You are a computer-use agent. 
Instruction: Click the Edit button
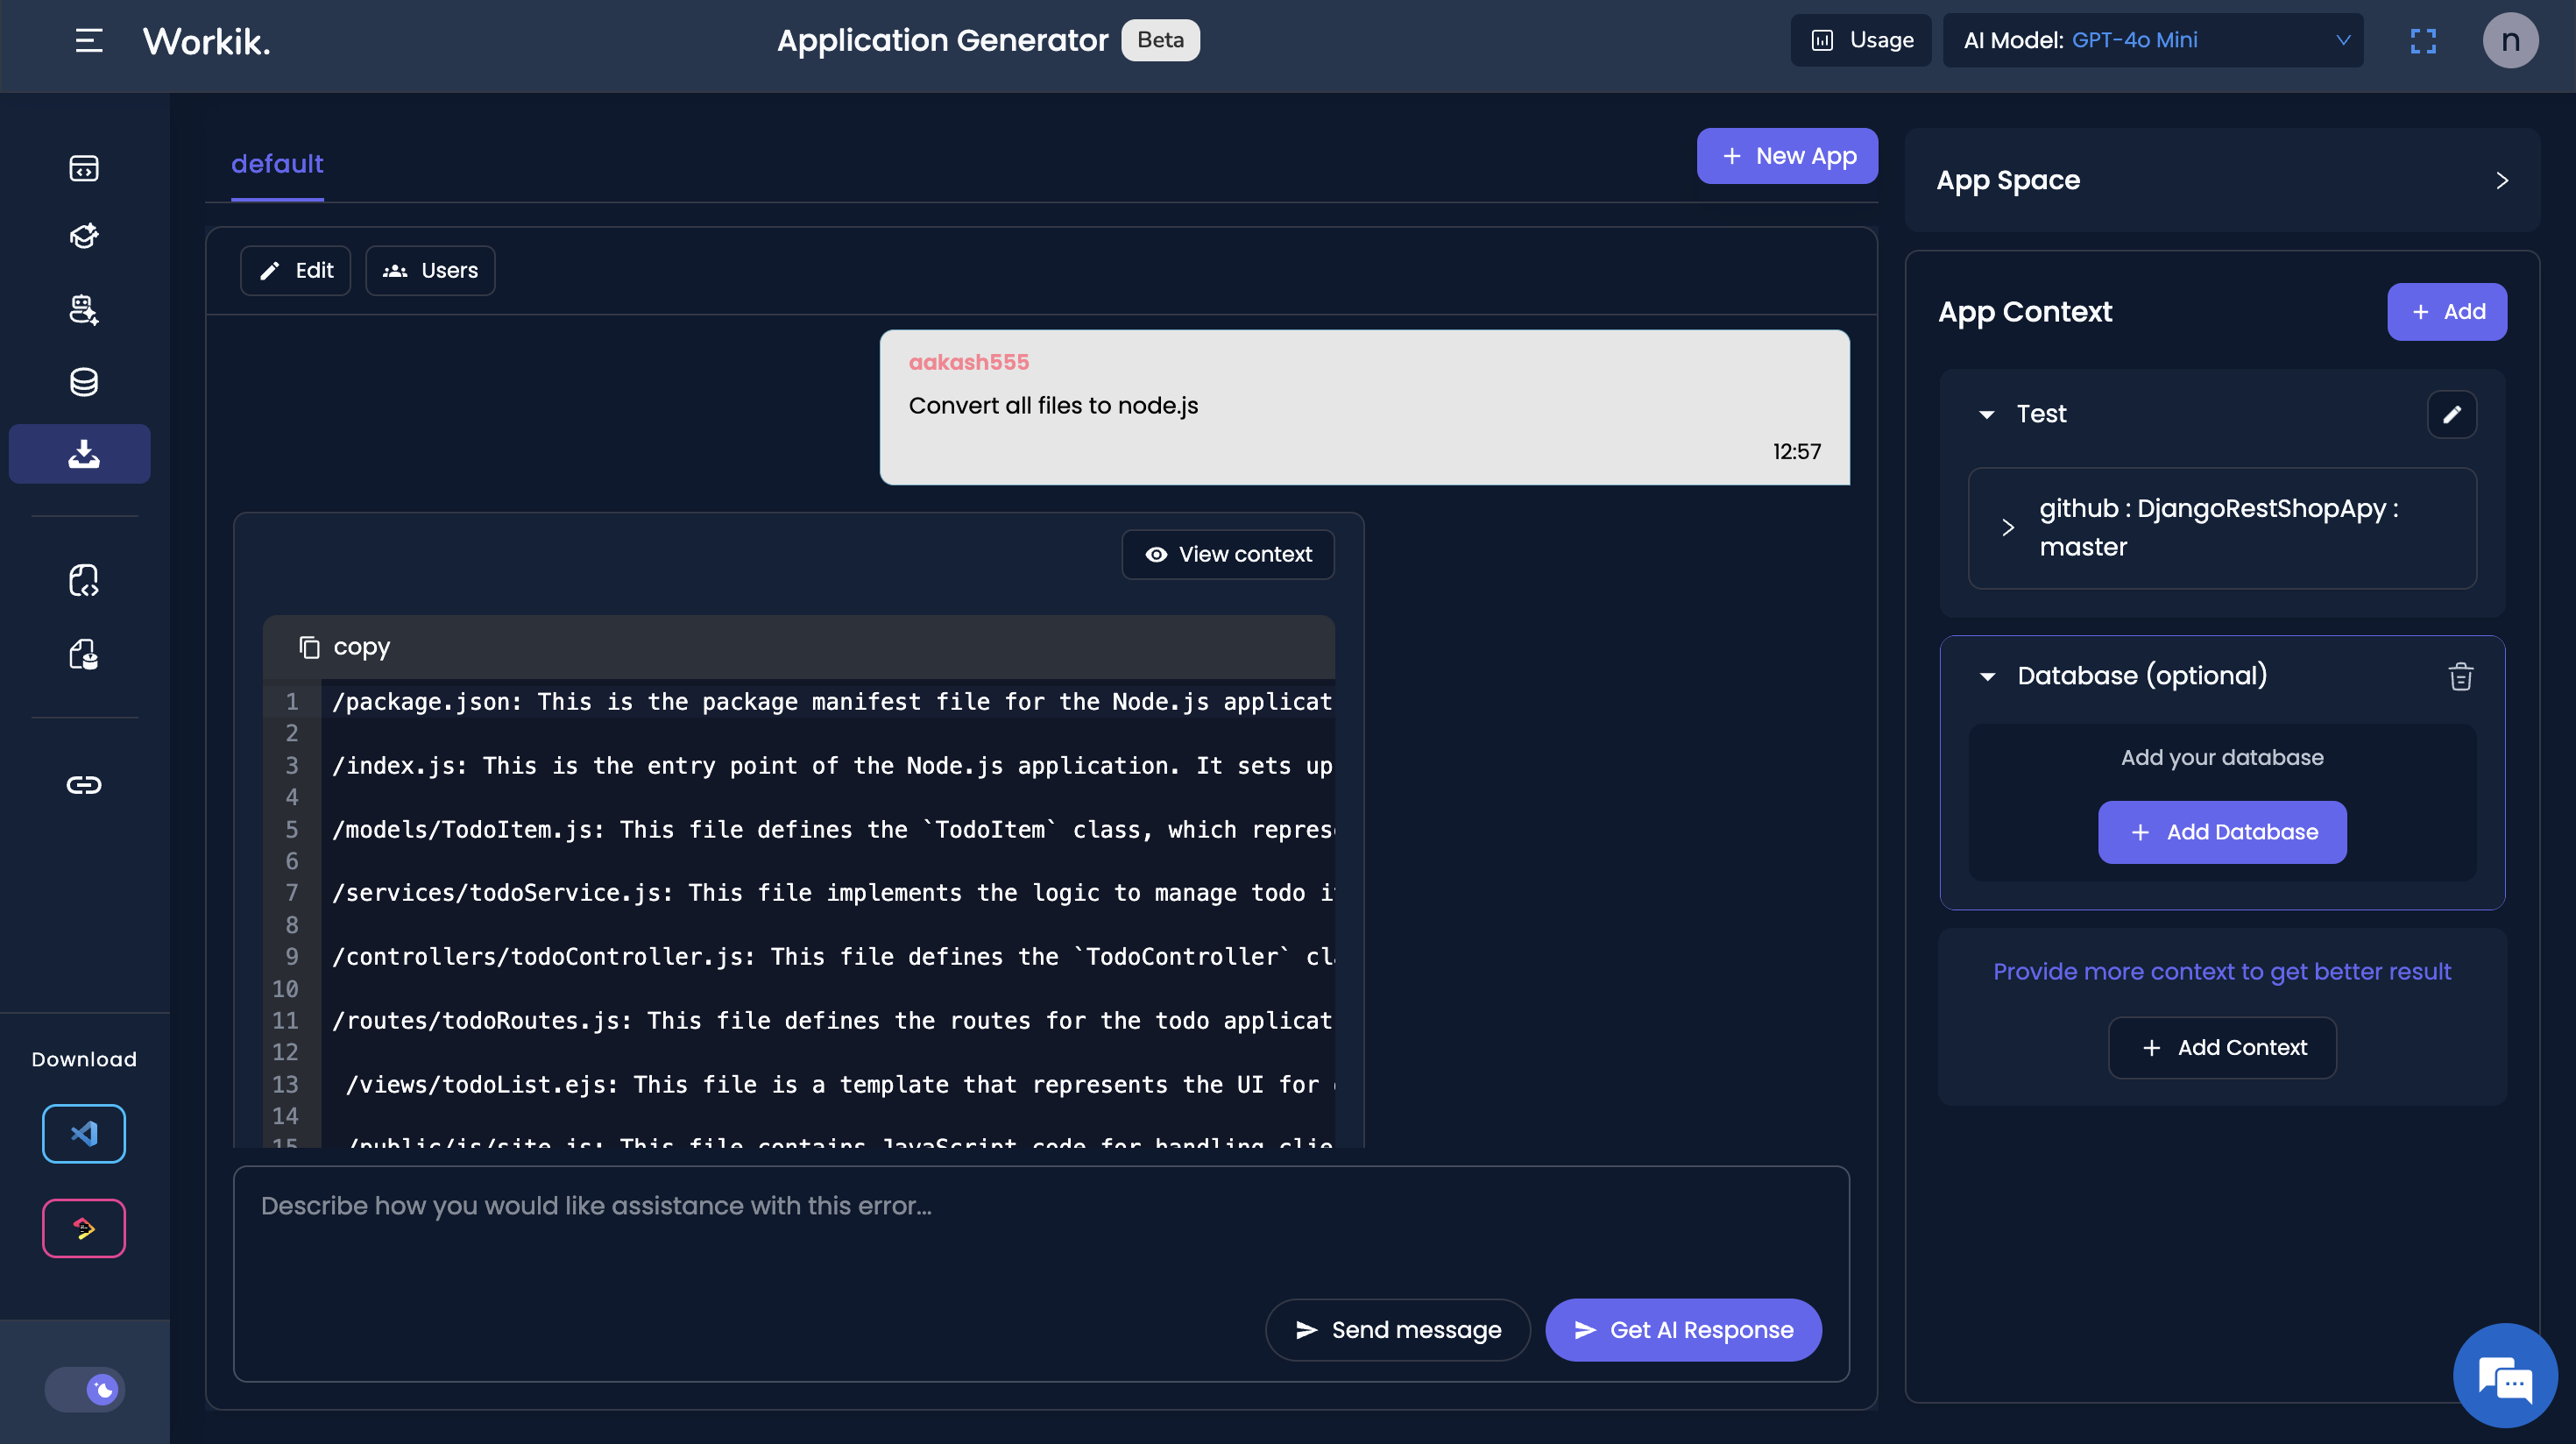(x=295, y=271)
